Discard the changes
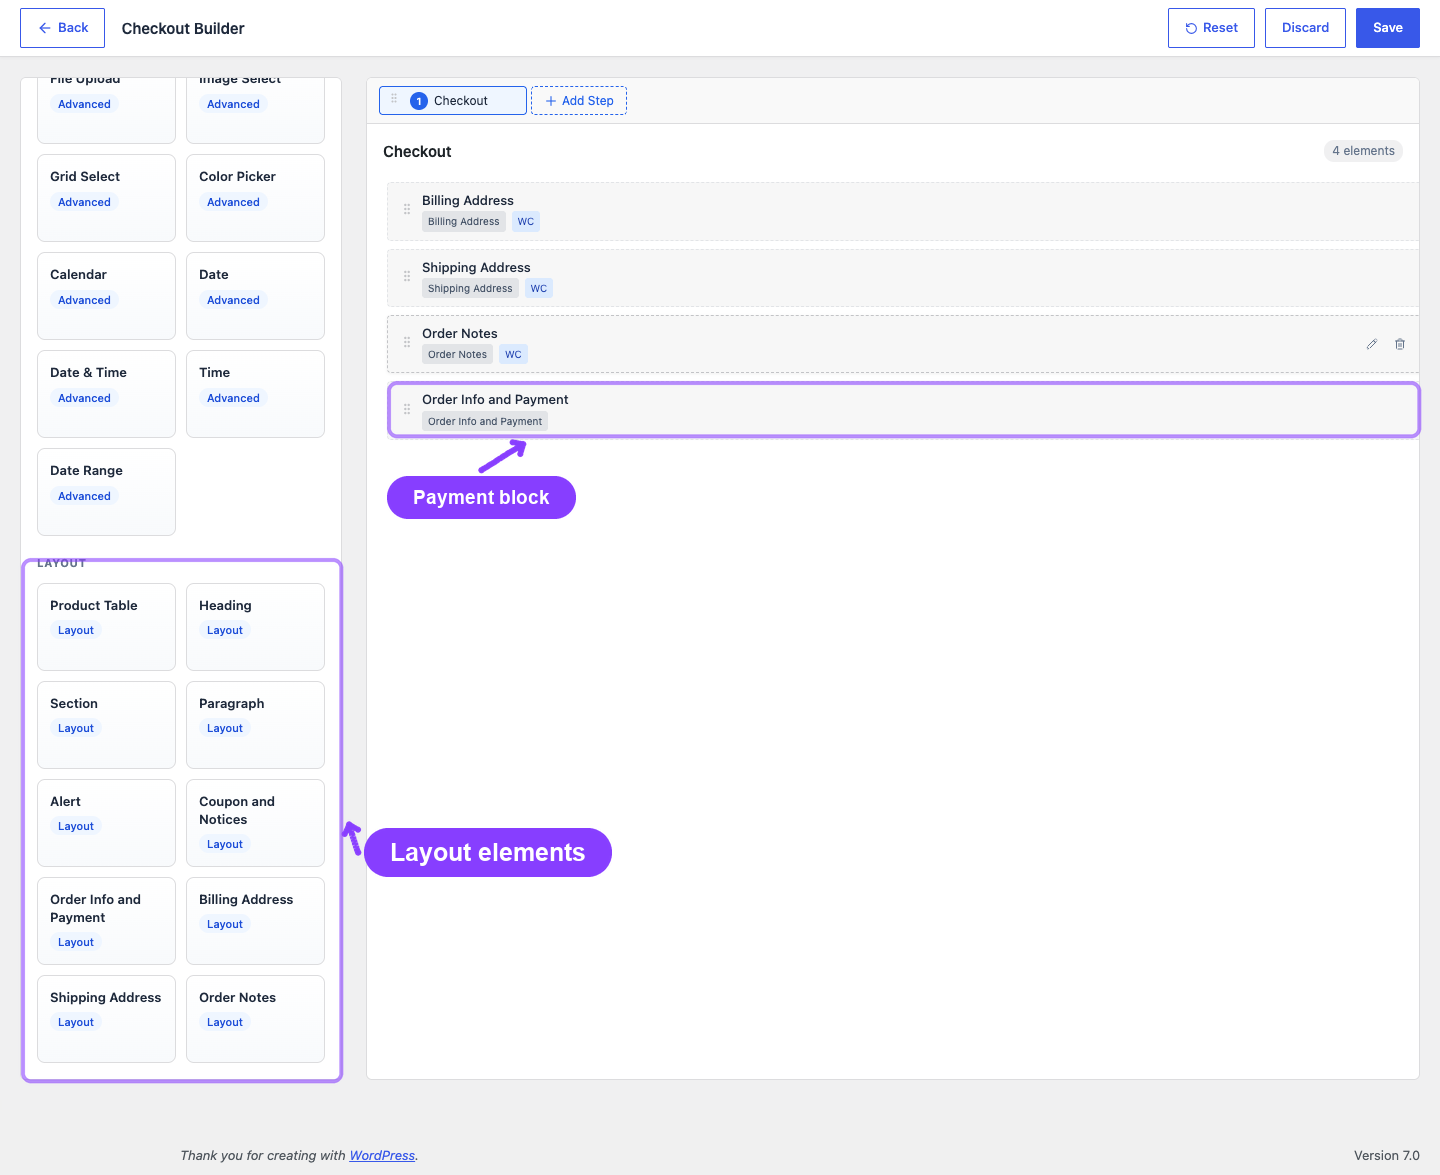This screenshot has width=1440, height=1175. [1305, 28]
